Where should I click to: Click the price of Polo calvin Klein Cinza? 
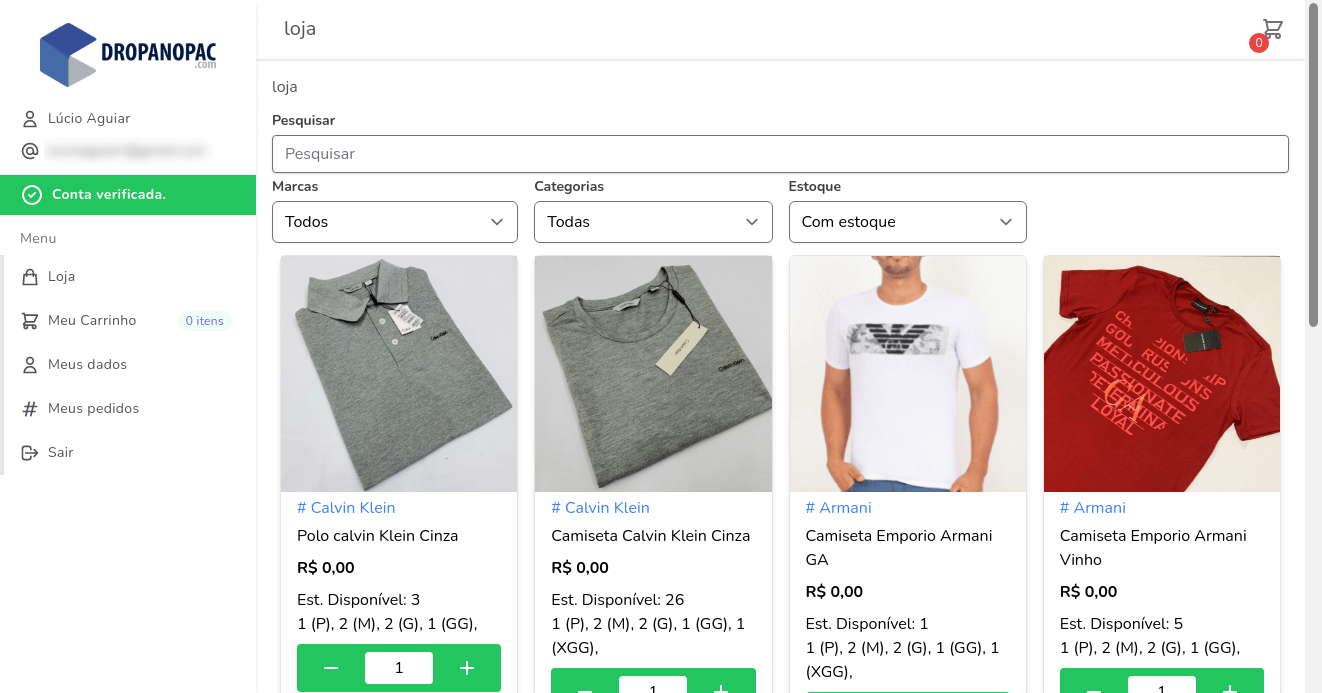tap(326, 568)
